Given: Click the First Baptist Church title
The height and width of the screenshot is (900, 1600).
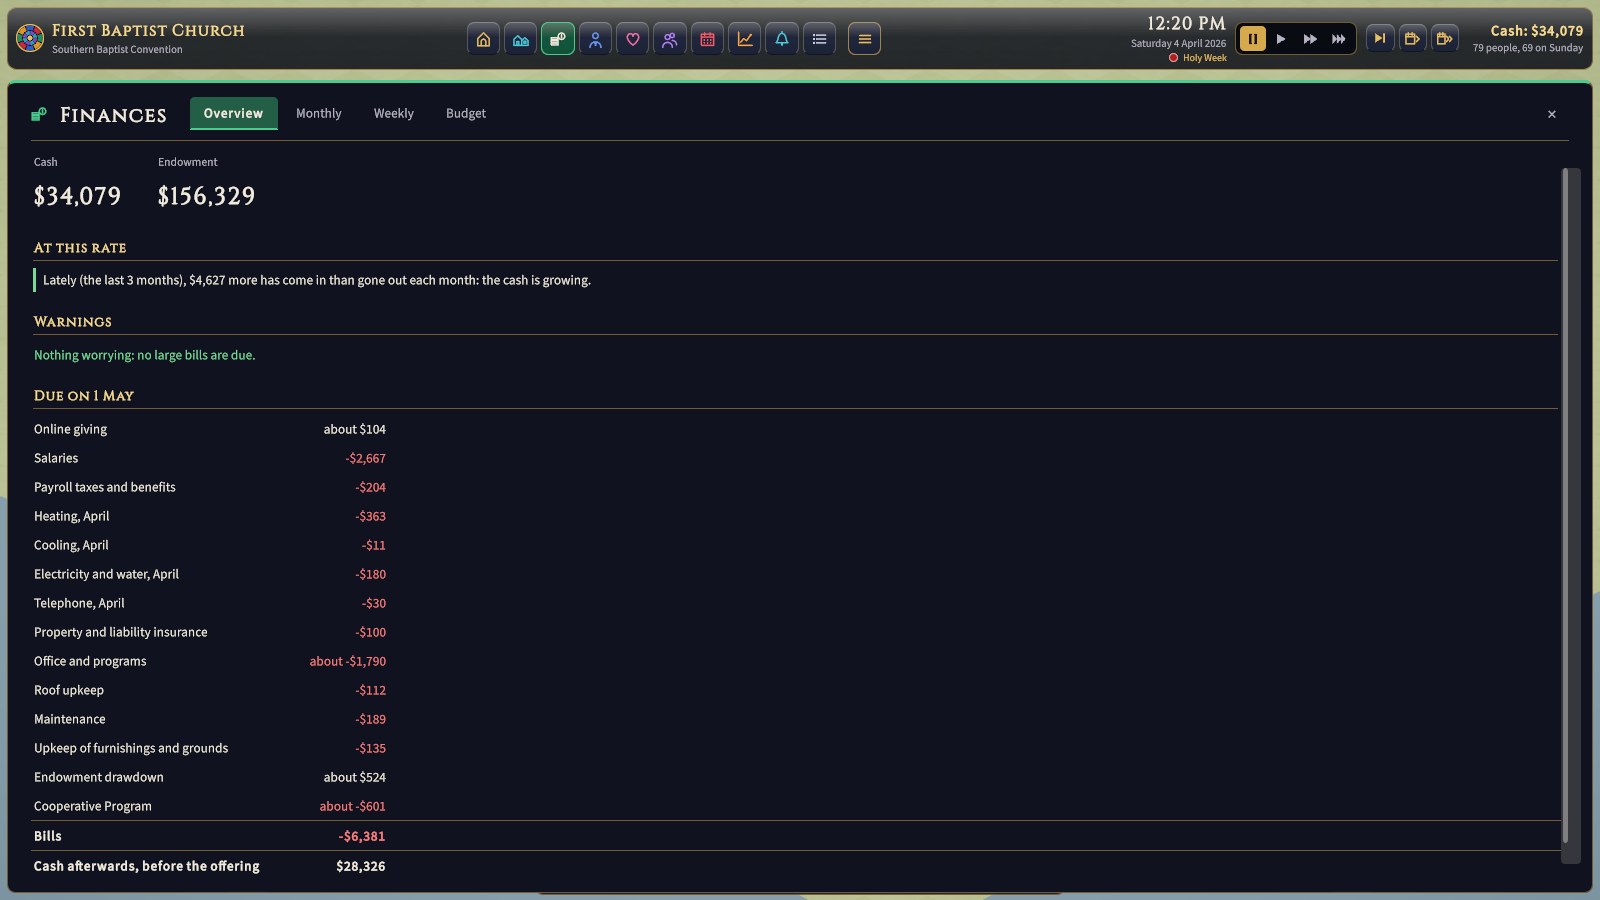Looking at the screenshot, I should 148,31.
